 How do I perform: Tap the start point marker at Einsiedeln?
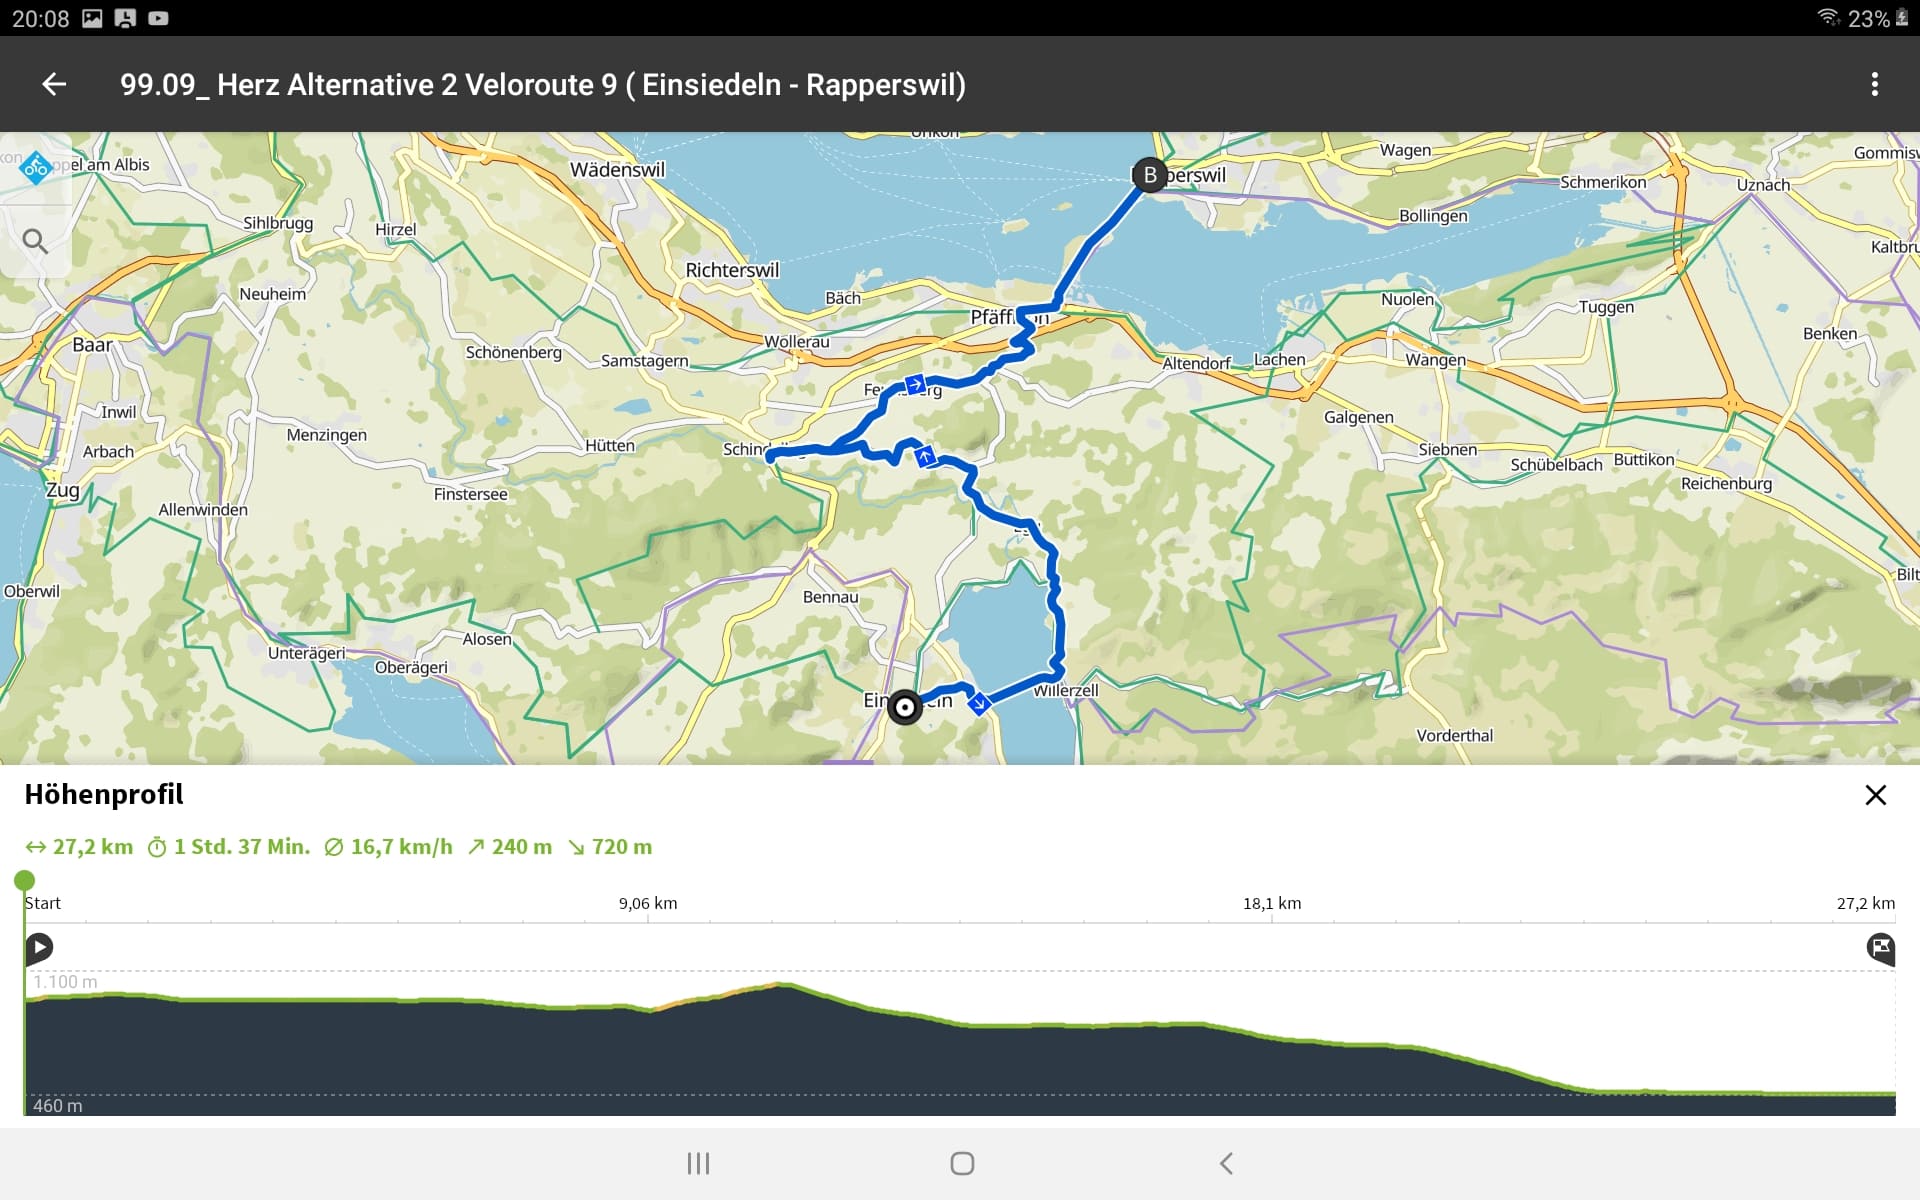pos(905,708)
